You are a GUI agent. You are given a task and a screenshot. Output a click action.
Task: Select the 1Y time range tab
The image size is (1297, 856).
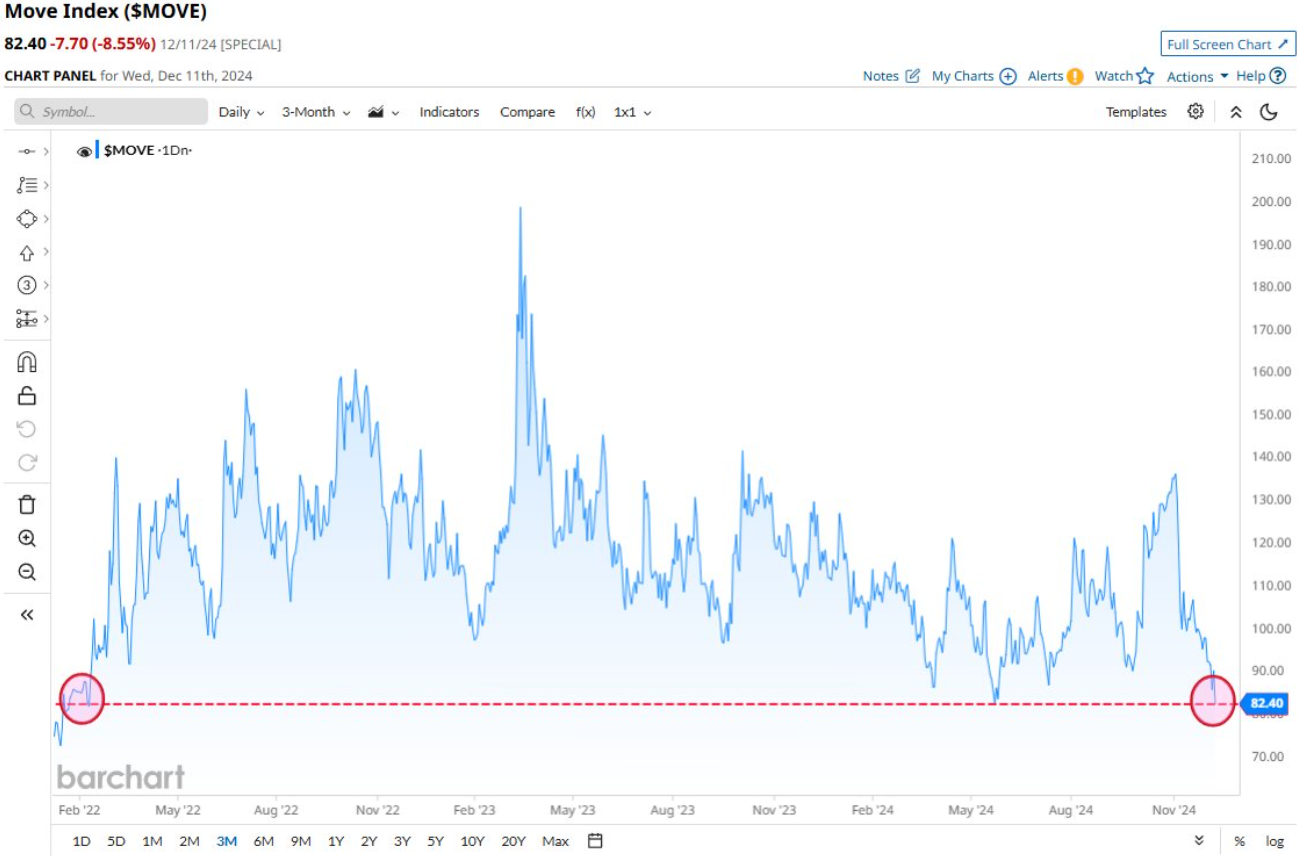336,841
